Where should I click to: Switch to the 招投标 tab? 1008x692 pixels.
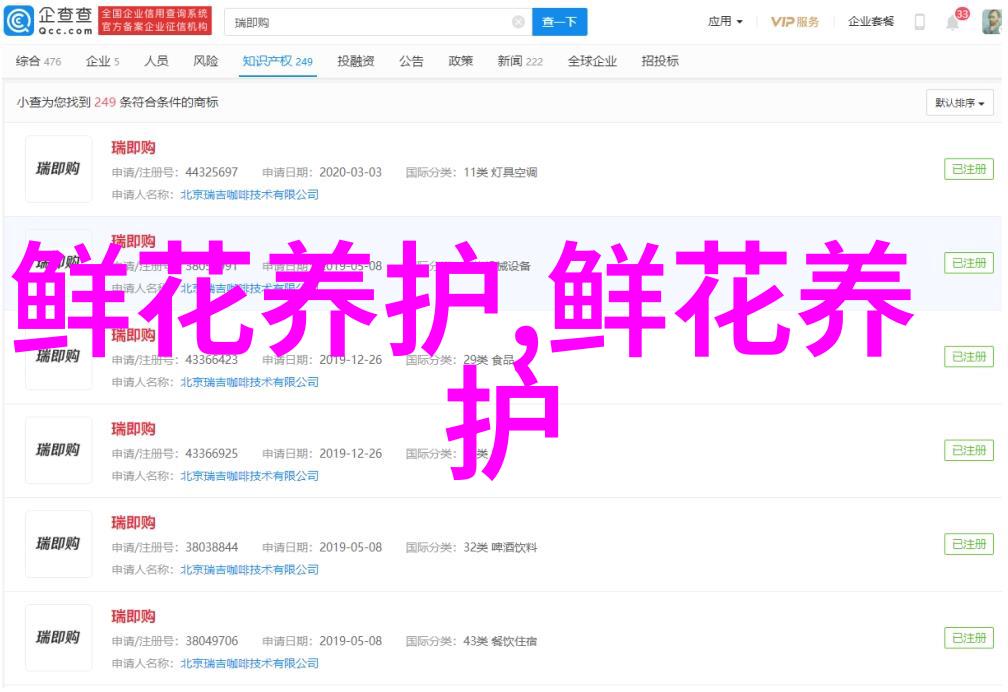660,61
